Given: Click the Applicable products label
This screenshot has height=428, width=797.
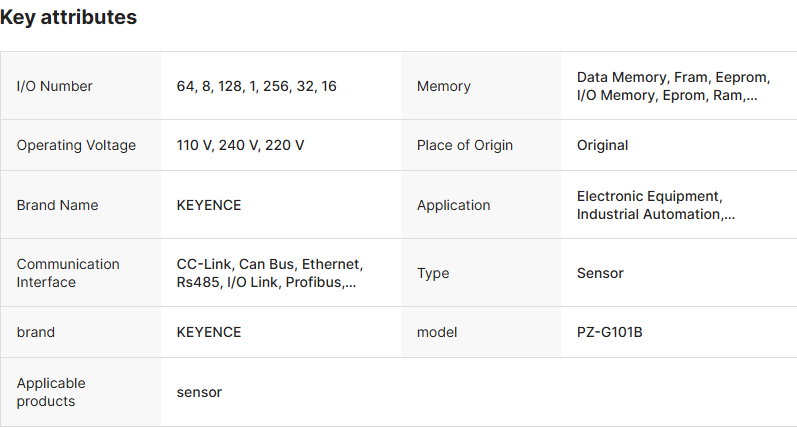Looking at the screenshot, I should pyautogui.click(x=51, y=392).
